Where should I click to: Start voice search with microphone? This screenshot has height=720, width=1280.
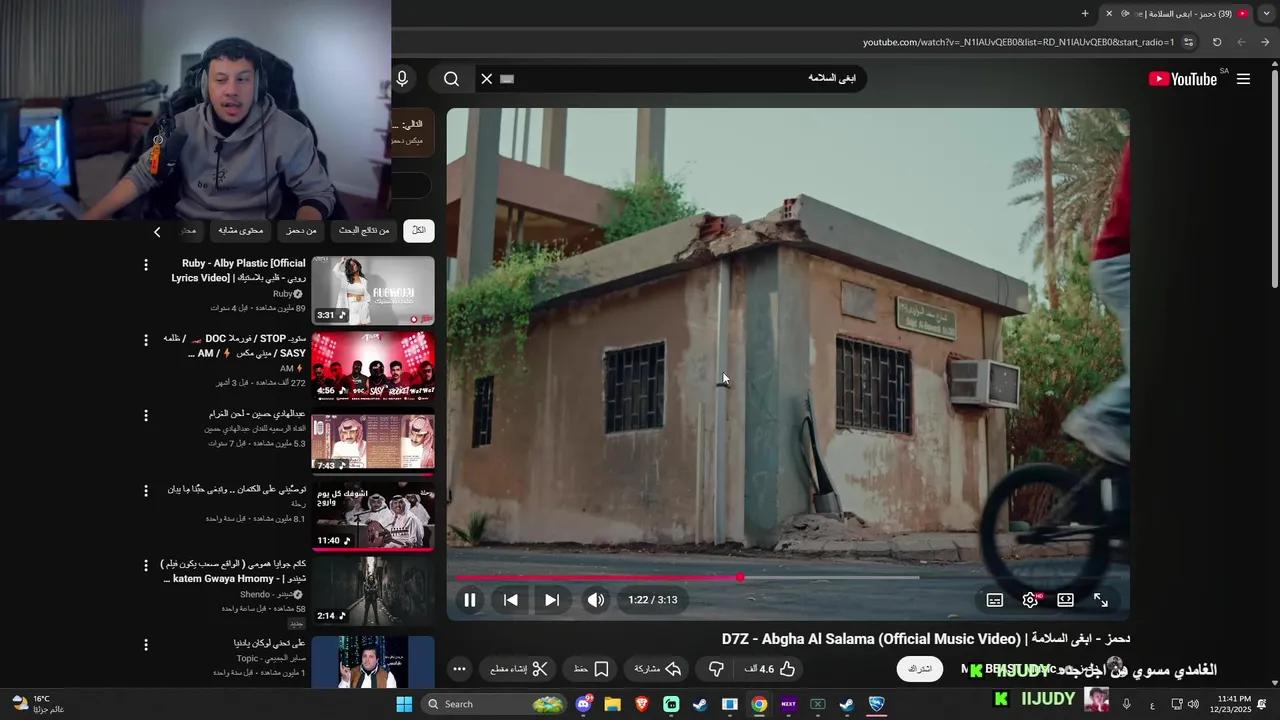[402, 79]
